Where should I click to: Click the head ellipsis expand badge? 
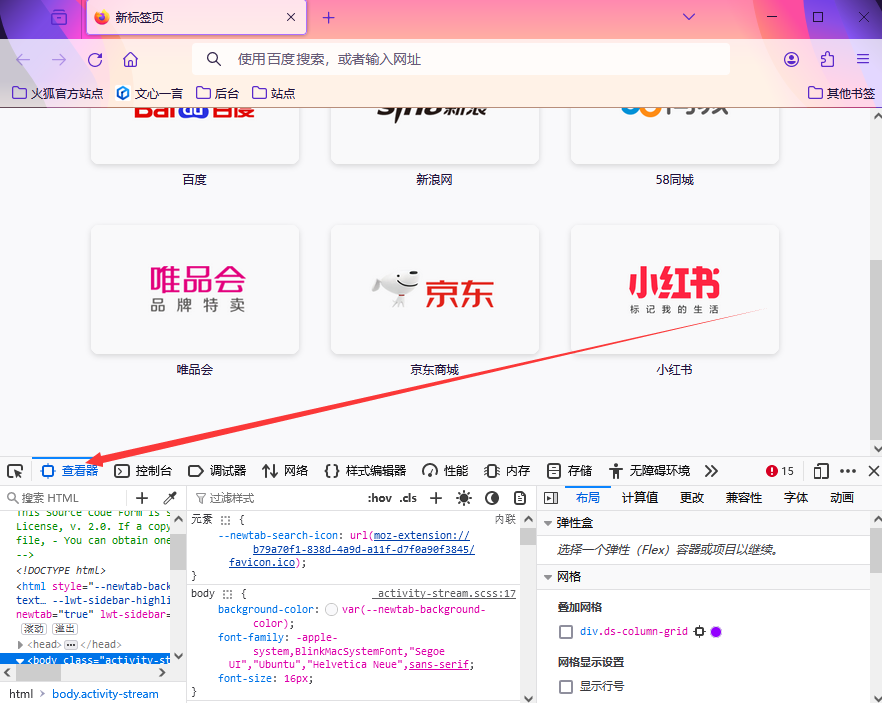coord(71,645)
